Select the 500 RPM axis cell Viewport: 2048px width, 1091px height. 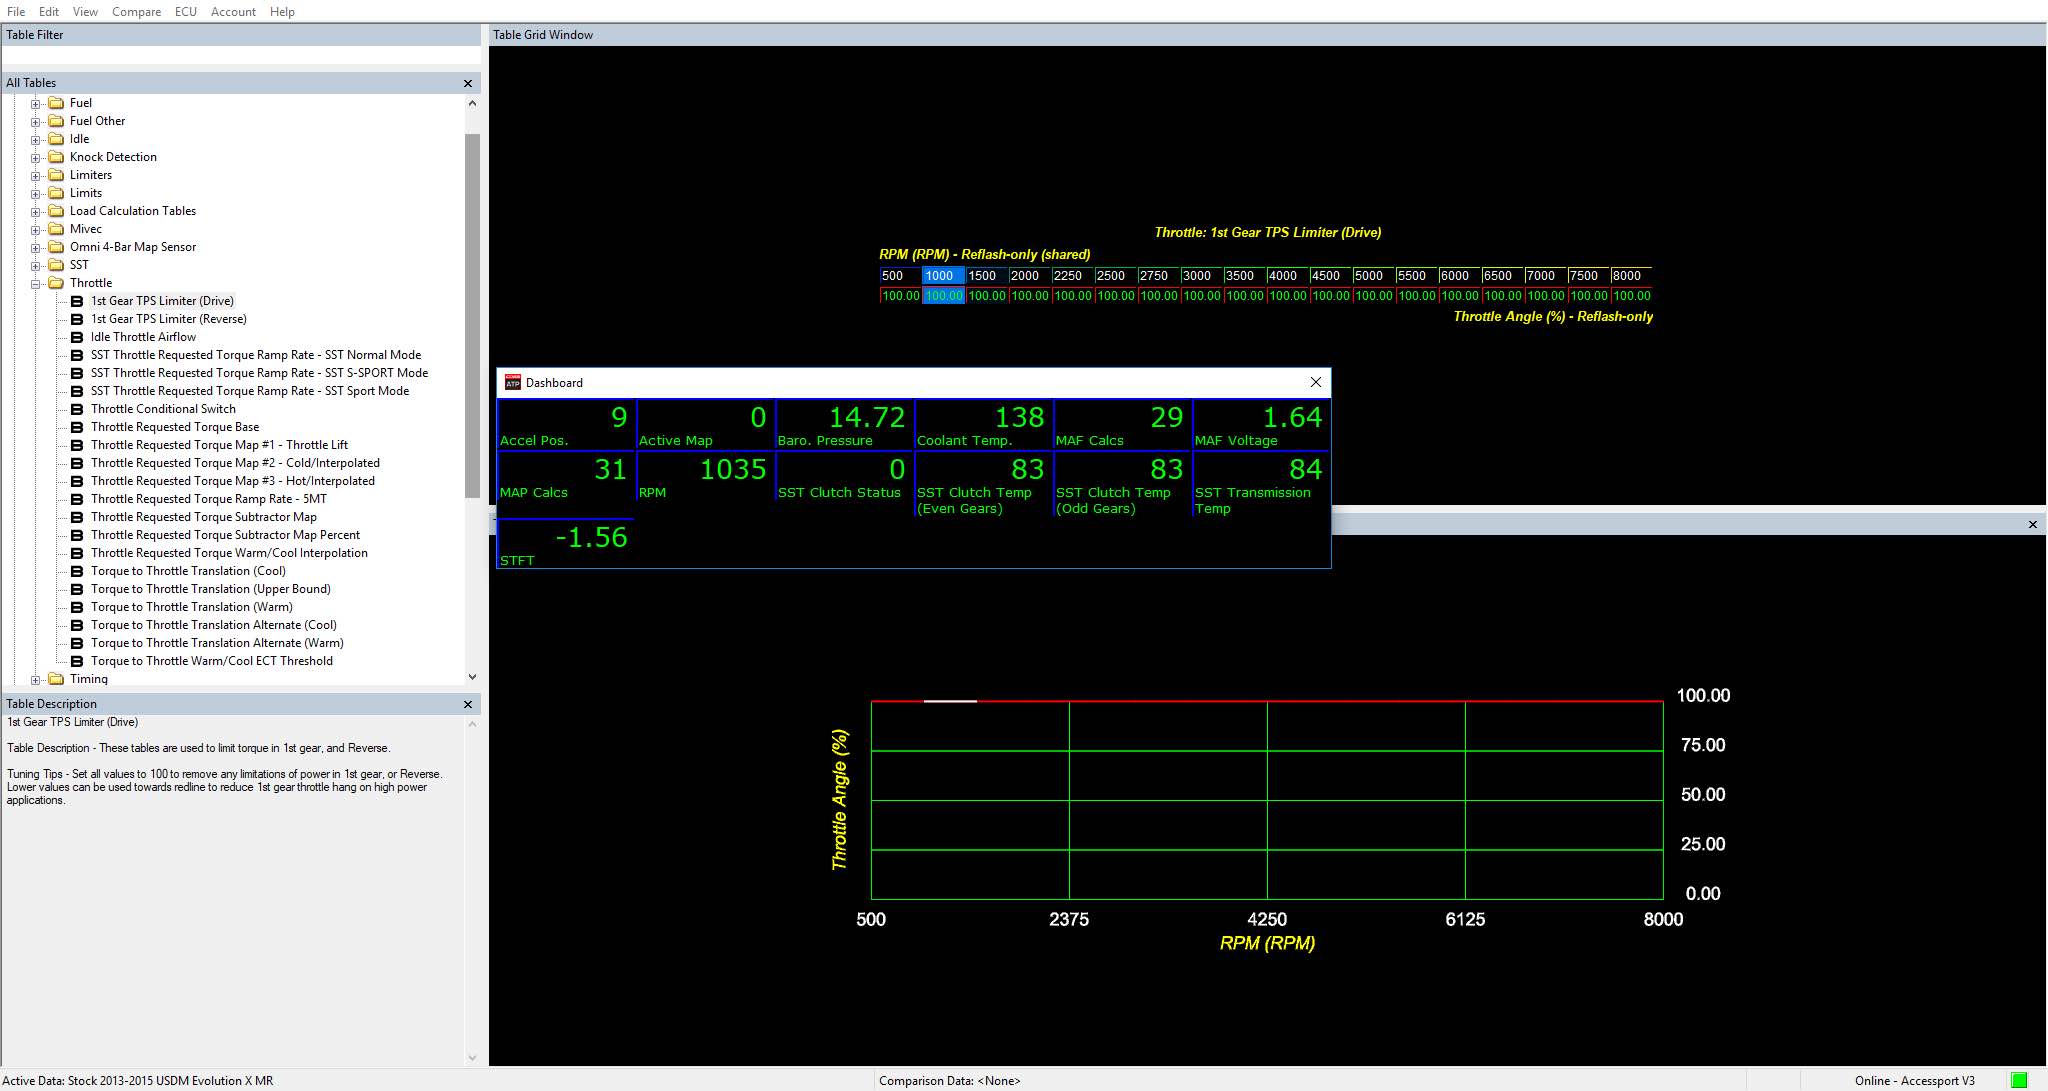pyautogui.click(x=900, y=276)
